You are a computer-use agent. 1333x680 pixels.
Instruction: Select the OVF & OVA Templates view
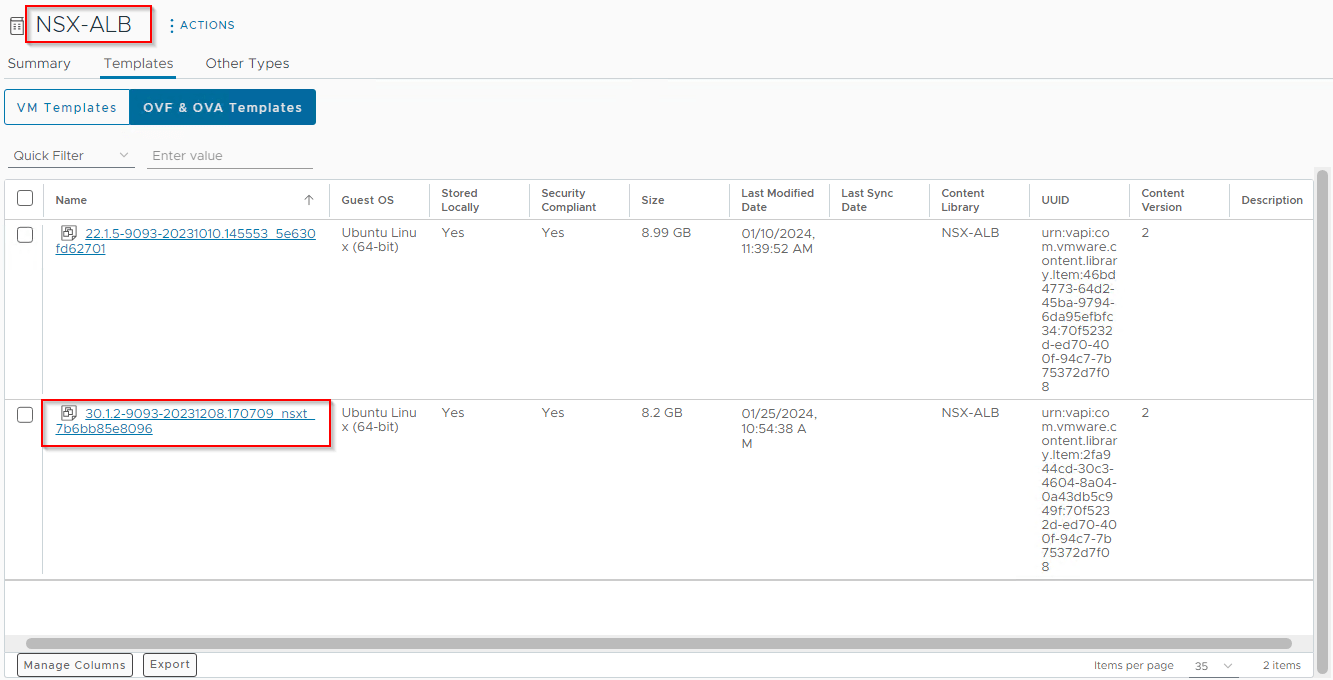[223, 107]
